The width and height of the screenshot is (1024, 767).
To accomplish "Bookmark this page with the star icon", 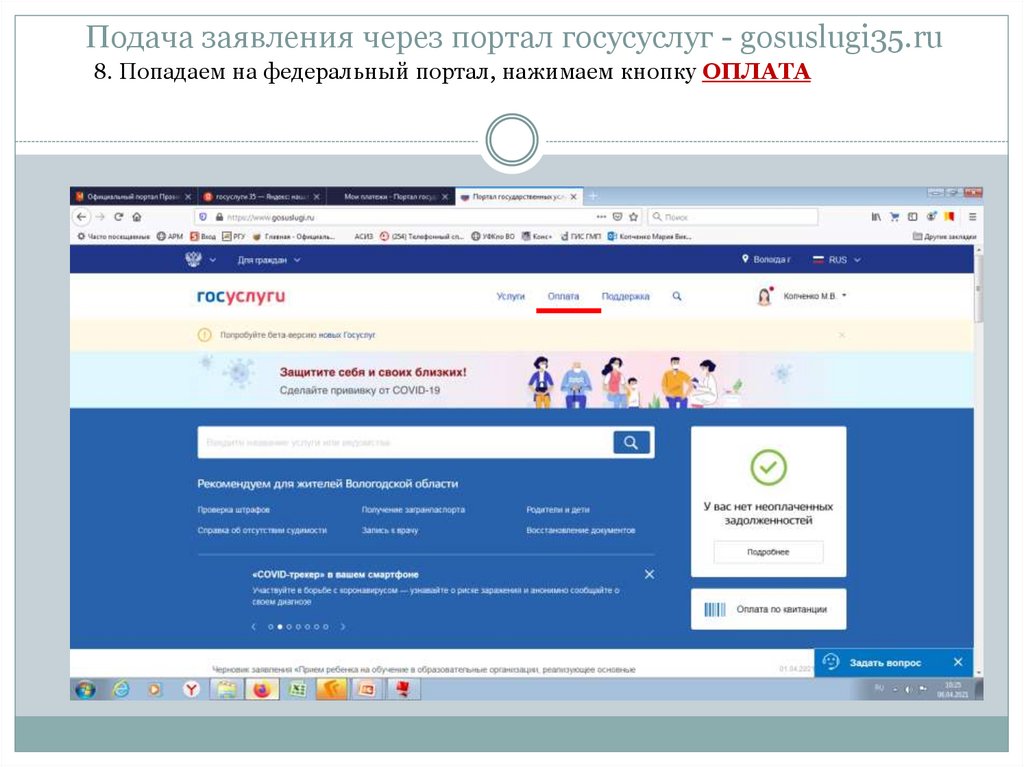I will click(633, 217).
